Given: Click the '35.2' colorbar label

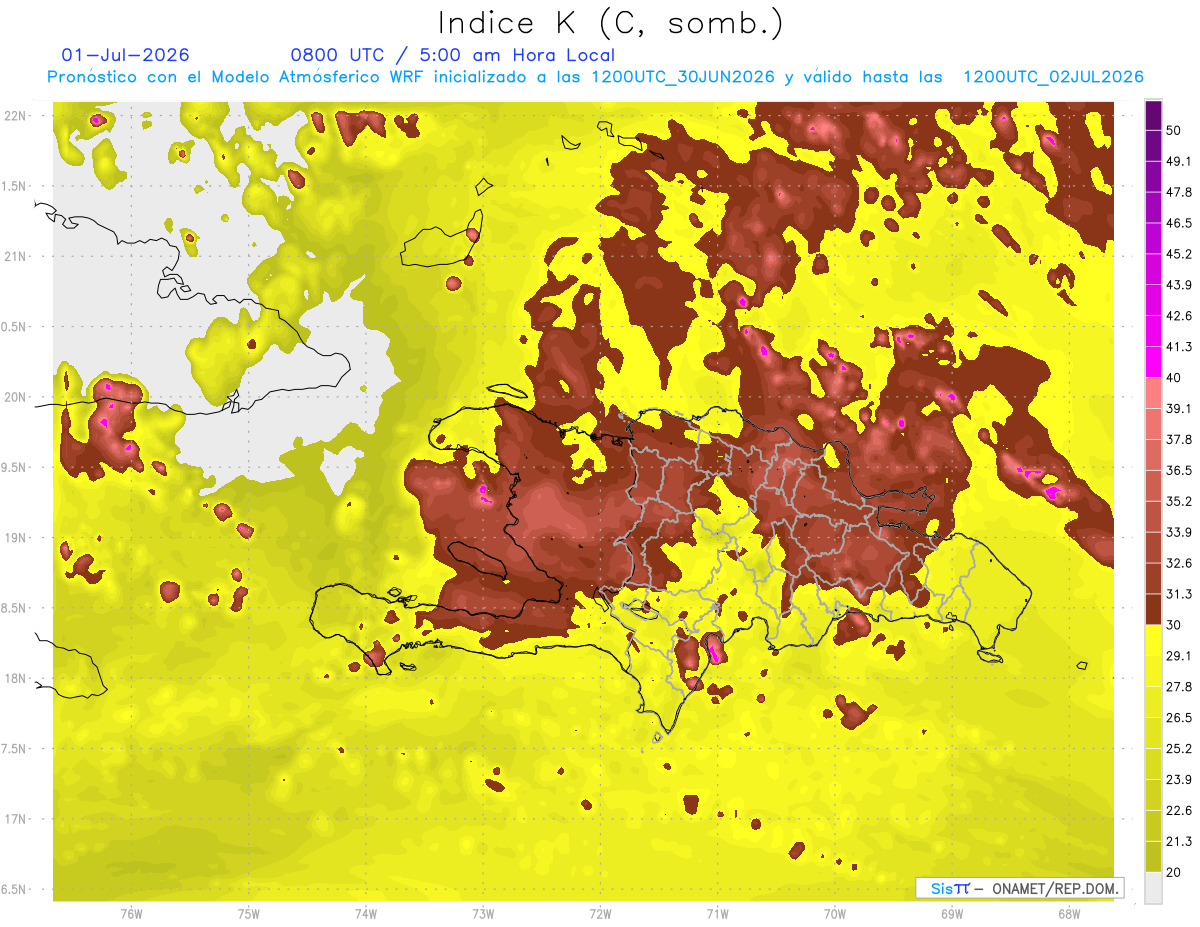Looking at the screenshot, I should (1179, 501).
